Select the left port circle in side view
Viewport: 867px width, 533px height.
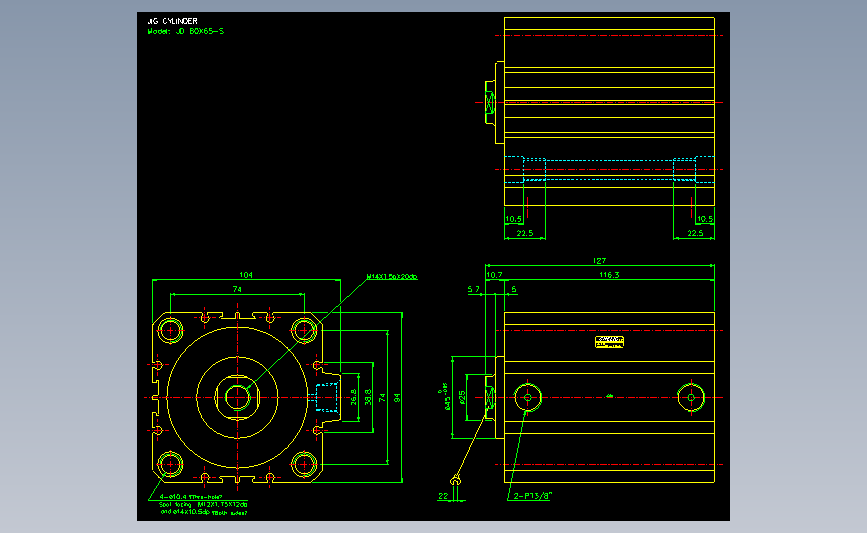(x=527, y=398)
